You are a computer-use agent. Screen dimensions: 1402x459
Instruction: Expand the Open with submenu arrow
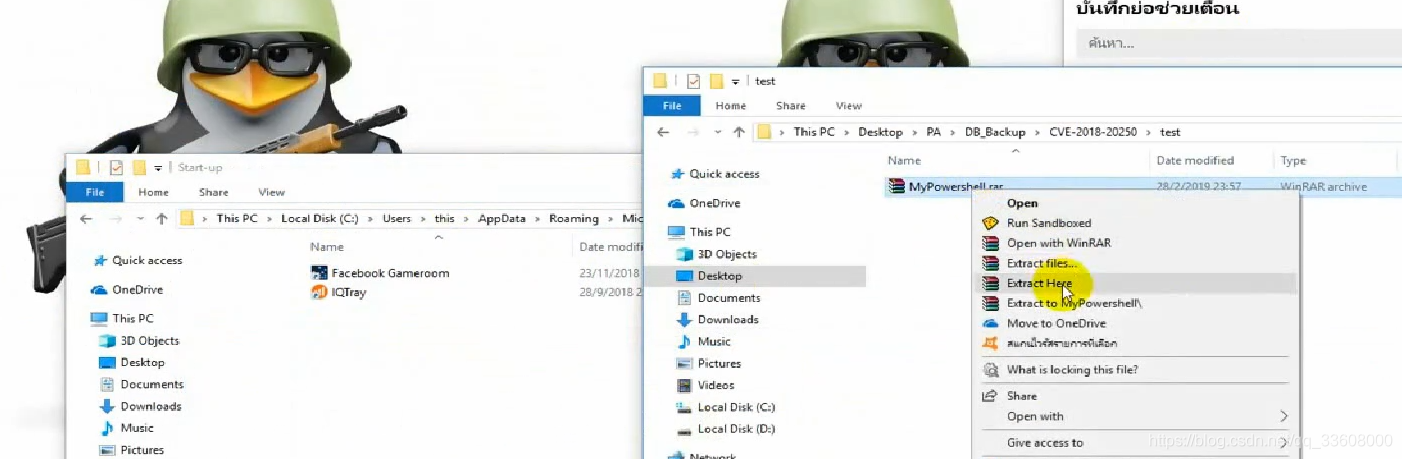point(1284,416)
